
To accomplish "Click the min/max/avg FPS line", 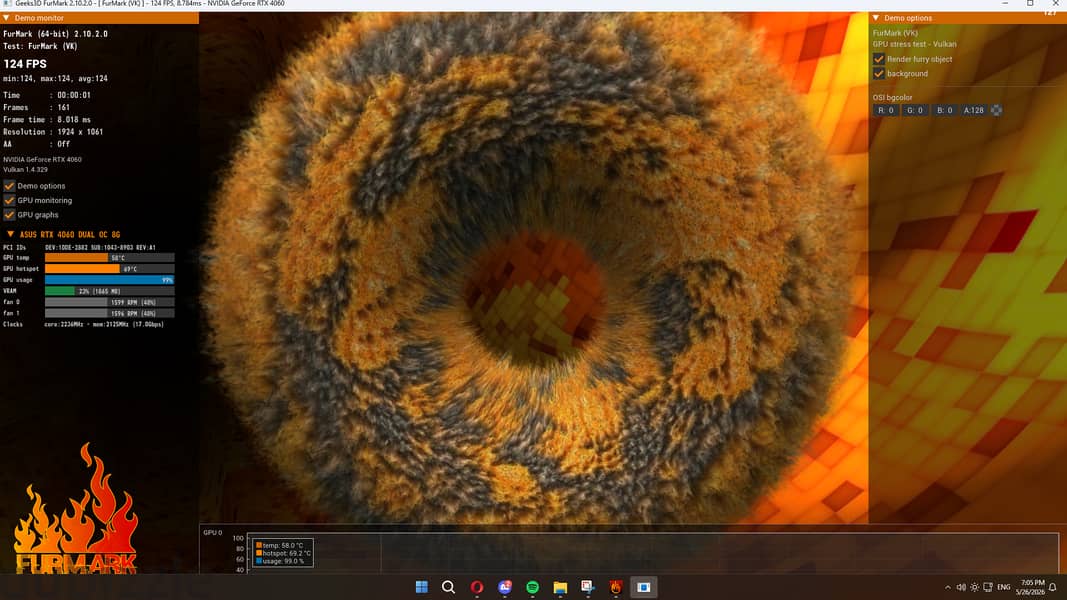I will click(55, 79).
